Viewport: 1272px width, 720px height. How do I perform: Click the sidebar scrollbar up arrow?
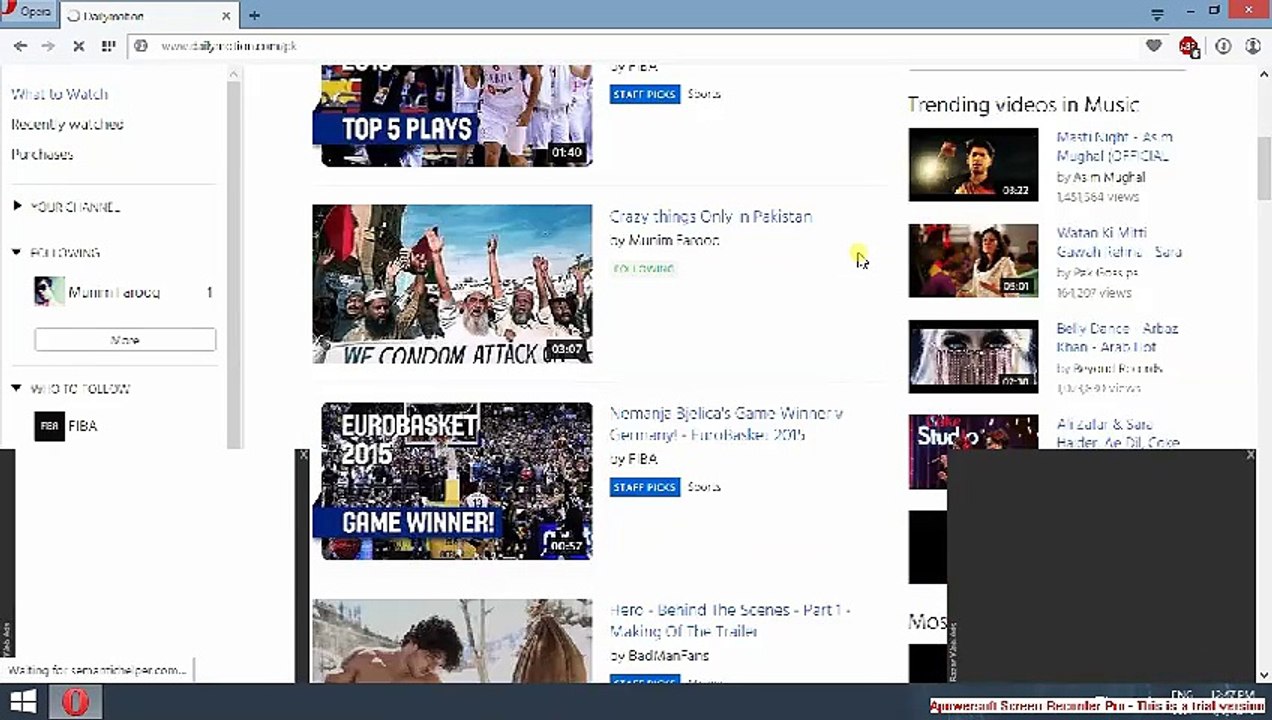point(234,73)
